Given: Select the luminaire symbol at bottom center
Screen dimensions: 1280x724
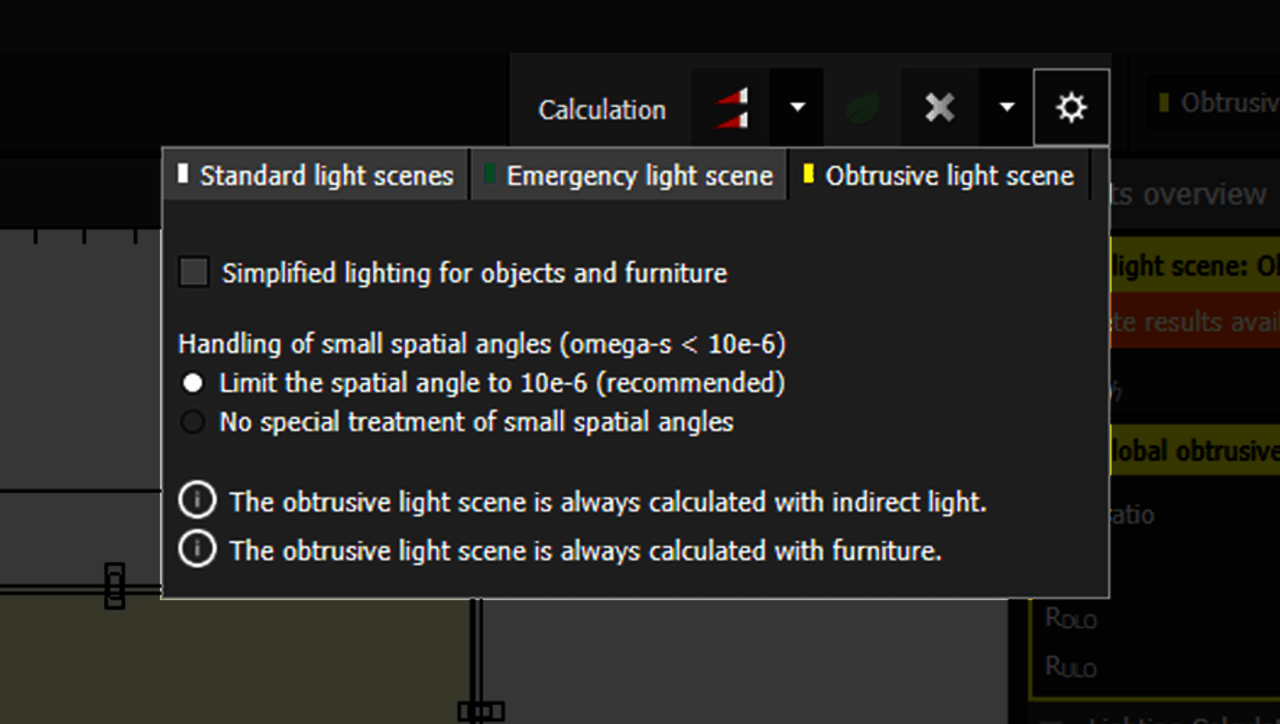Looking at the screenshot, I should tap(481, 711).
